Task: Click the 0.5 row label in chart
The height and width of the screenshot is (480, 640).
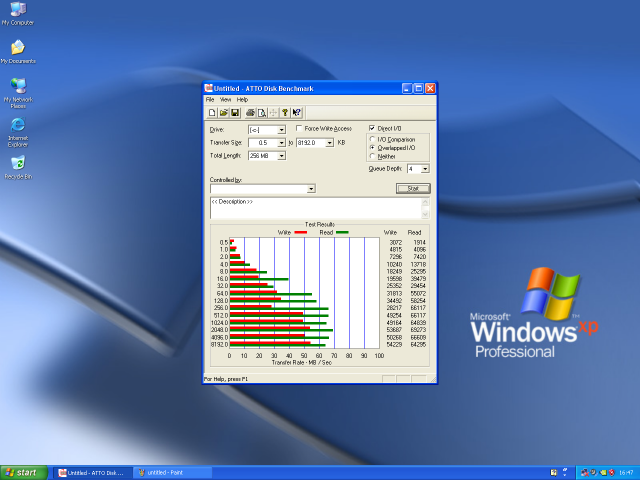Action: pyautogui.click(x=224, y=242)
